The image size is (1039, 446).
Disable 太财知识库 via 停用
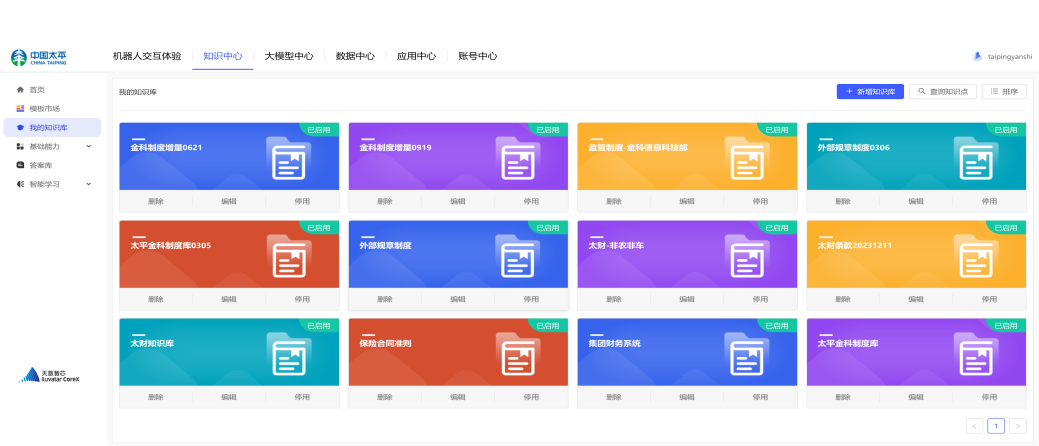point(302,397)
